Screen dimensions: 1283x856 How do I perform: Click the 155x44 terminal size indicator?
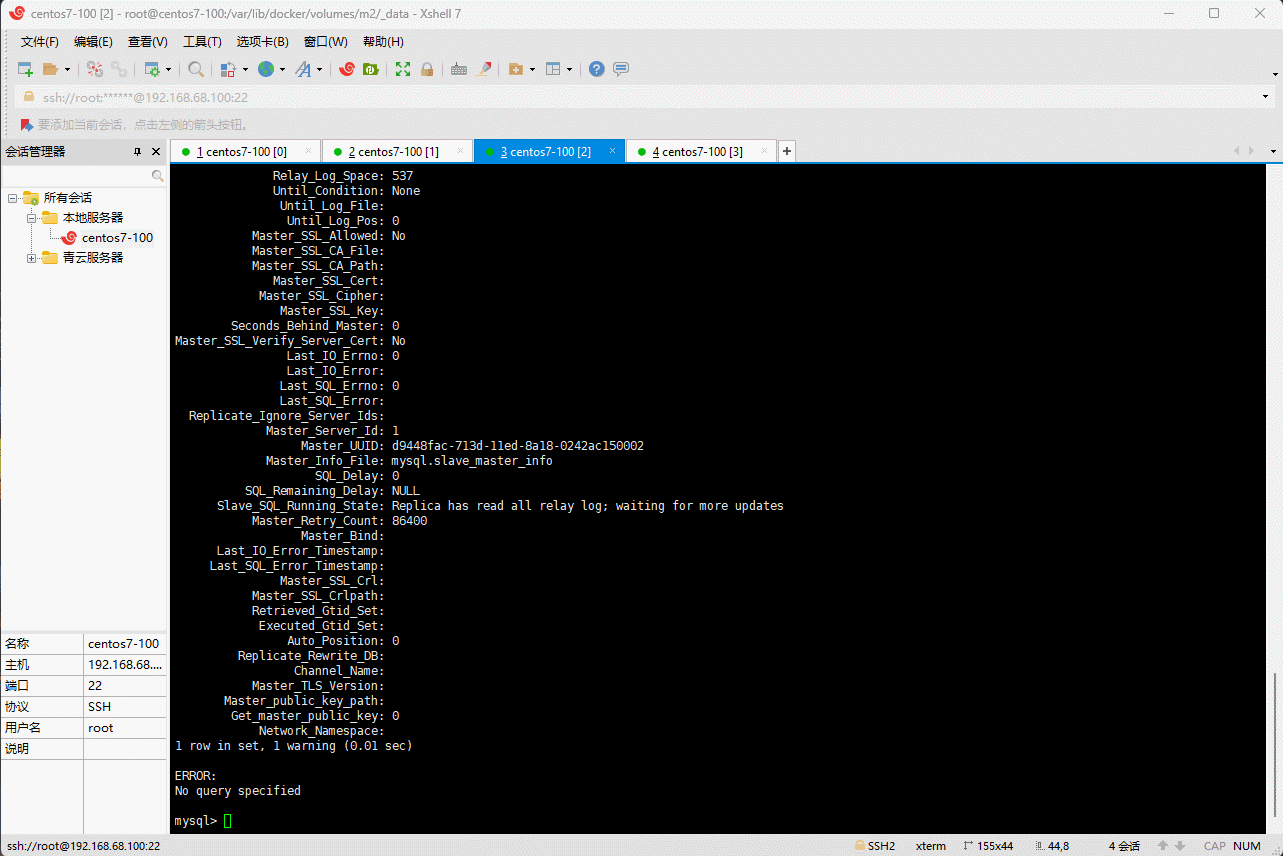coord(989,846)
